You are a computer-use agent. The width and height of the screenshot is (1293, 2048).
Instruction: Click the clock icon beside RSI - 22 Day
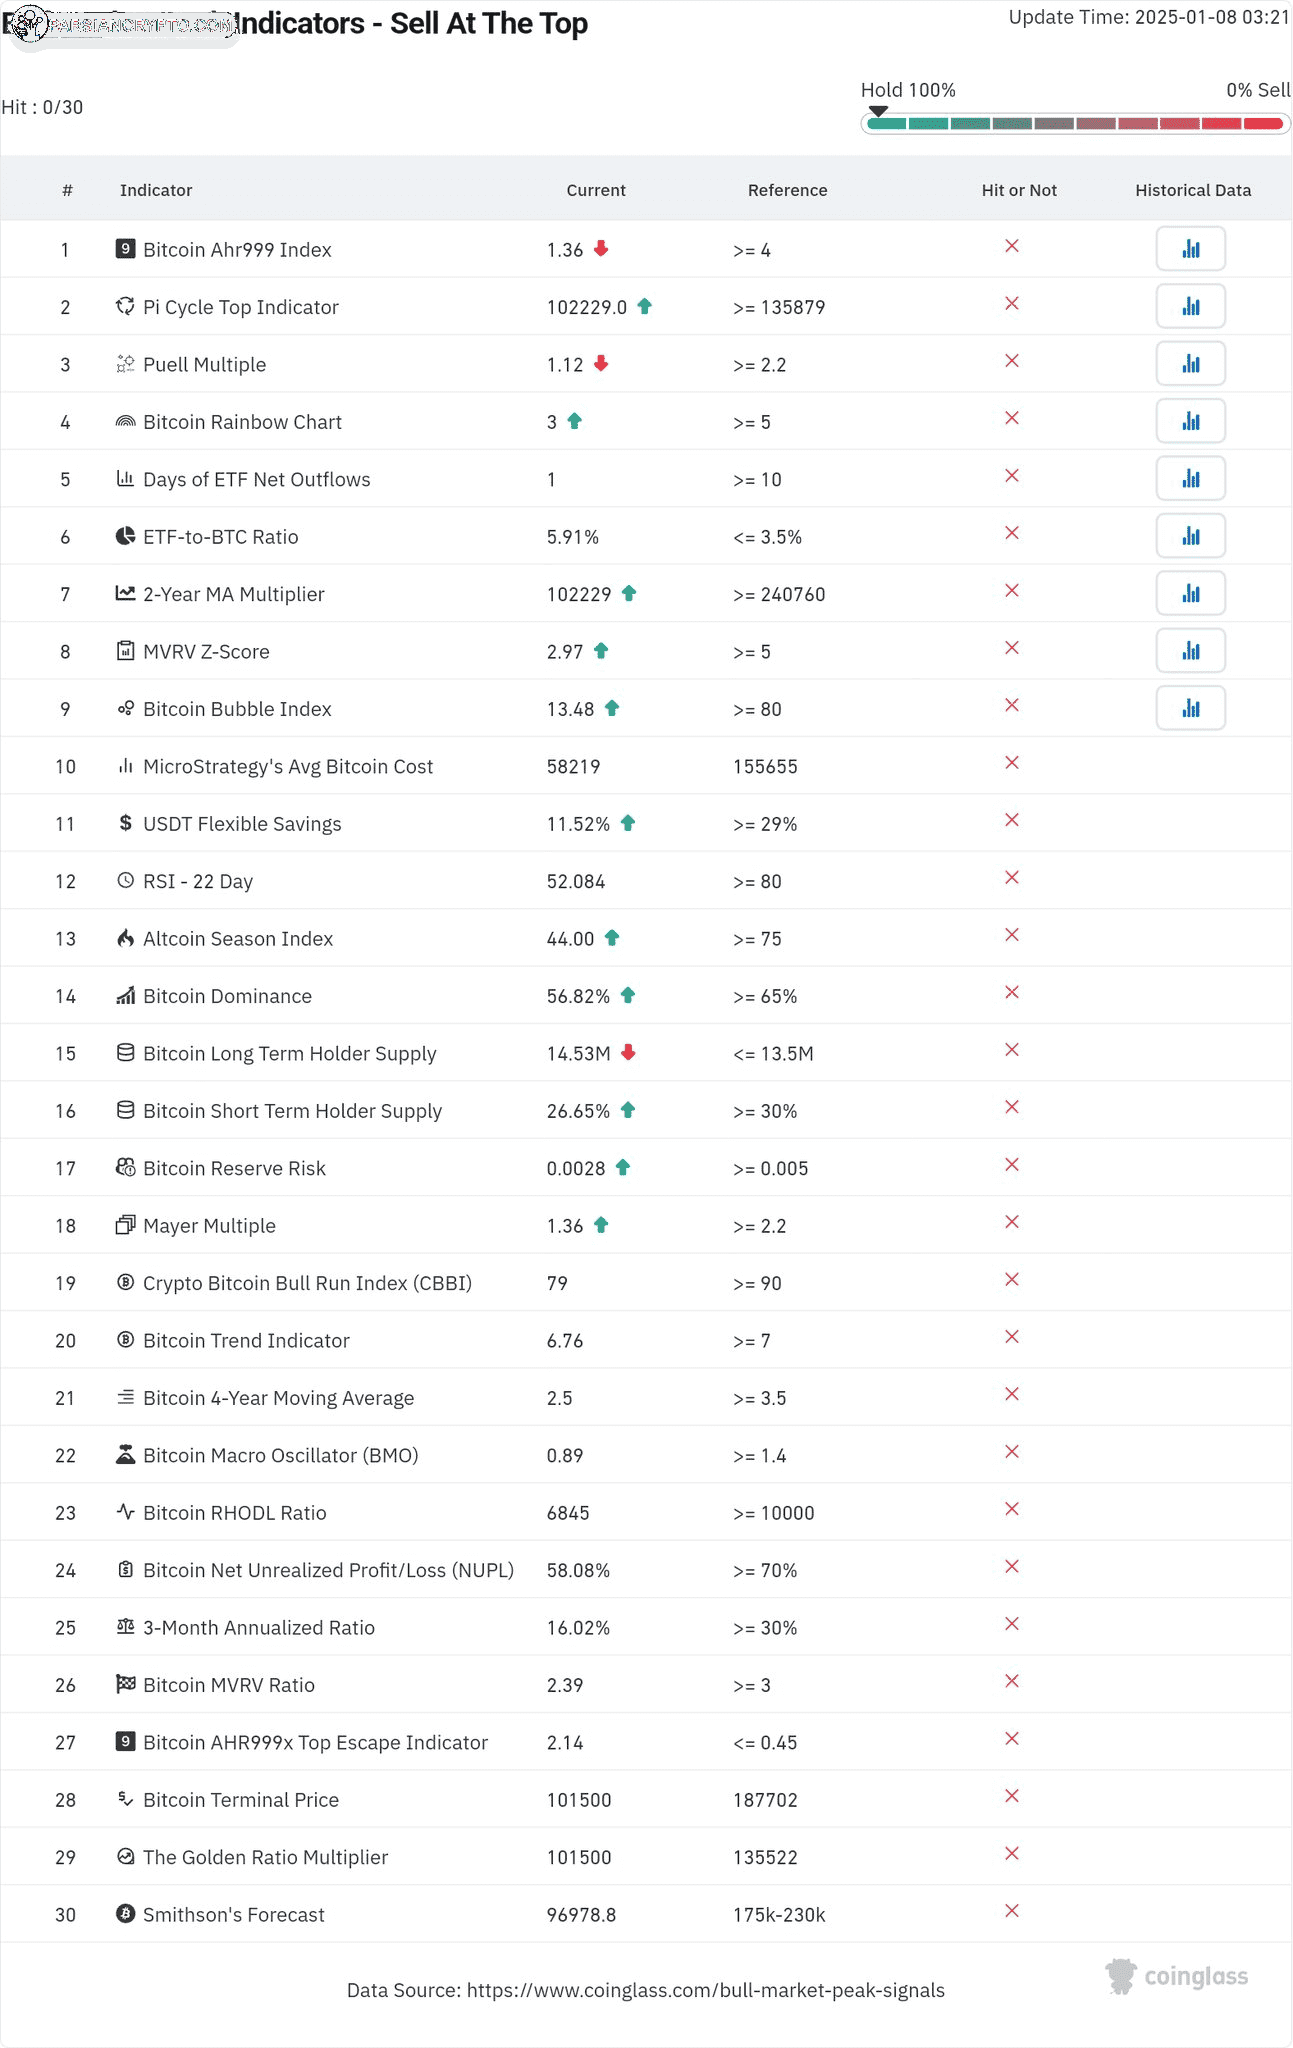[x=125, y=880]
